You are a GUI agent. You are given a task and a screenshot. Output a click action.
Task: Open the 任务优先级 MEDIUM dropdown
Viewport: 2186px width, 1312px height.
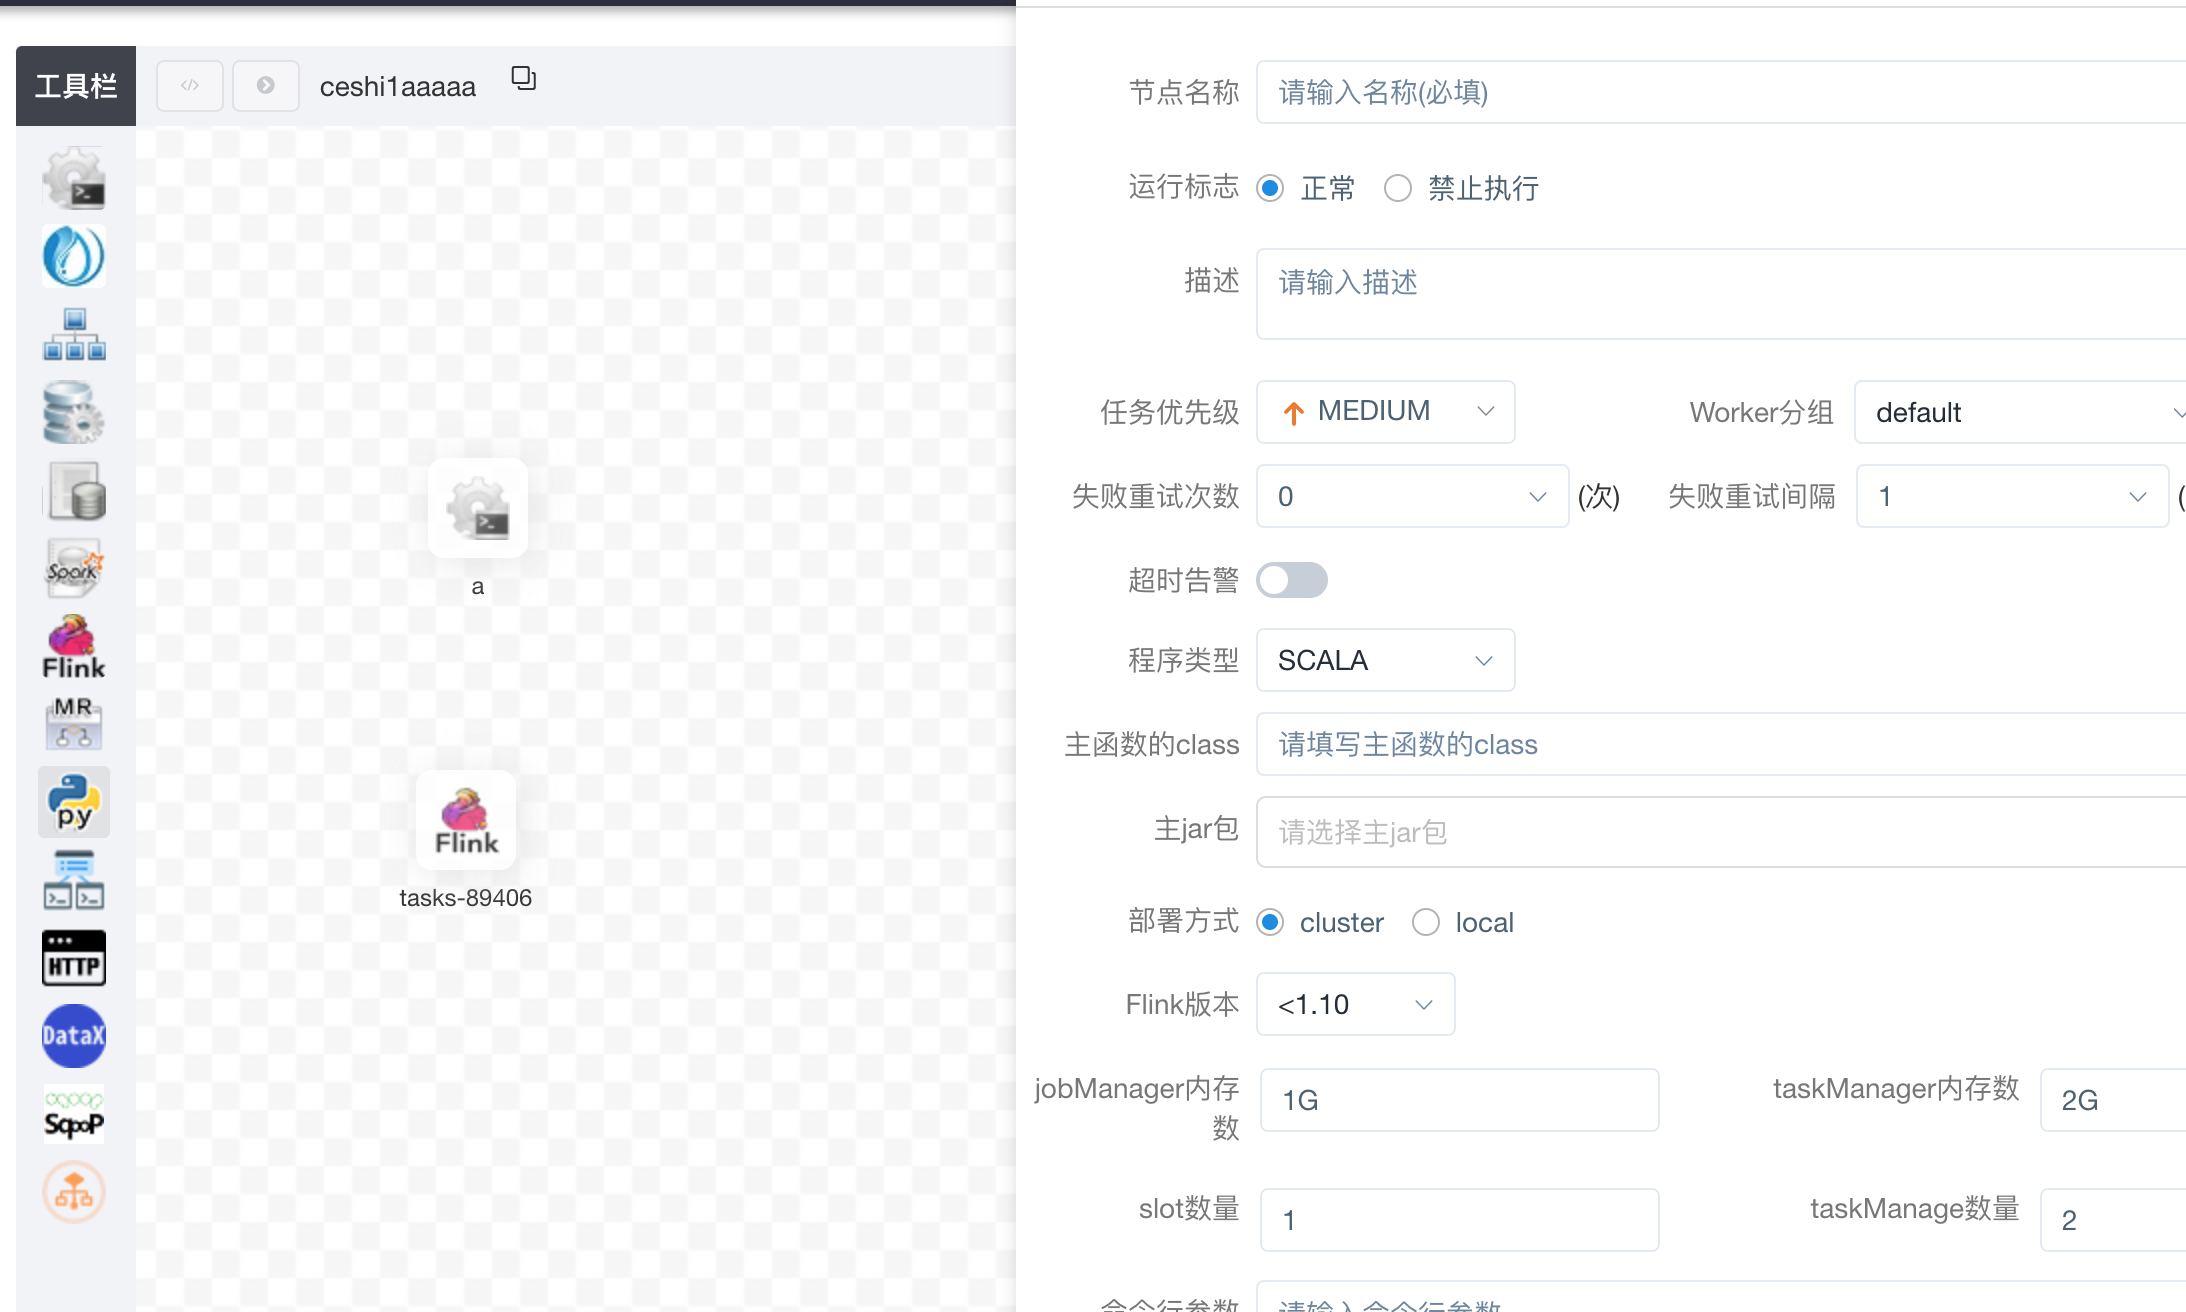(1385, 411)
